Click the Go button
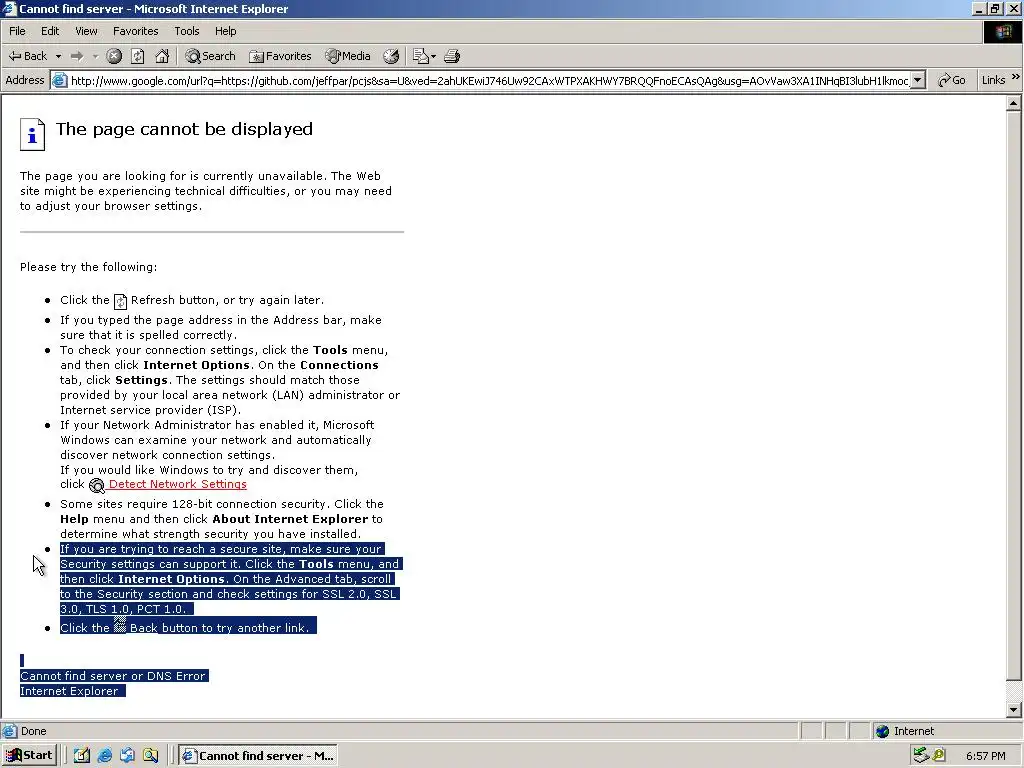This screenshot has height=768, width=1024. click(x=952, y=80)
